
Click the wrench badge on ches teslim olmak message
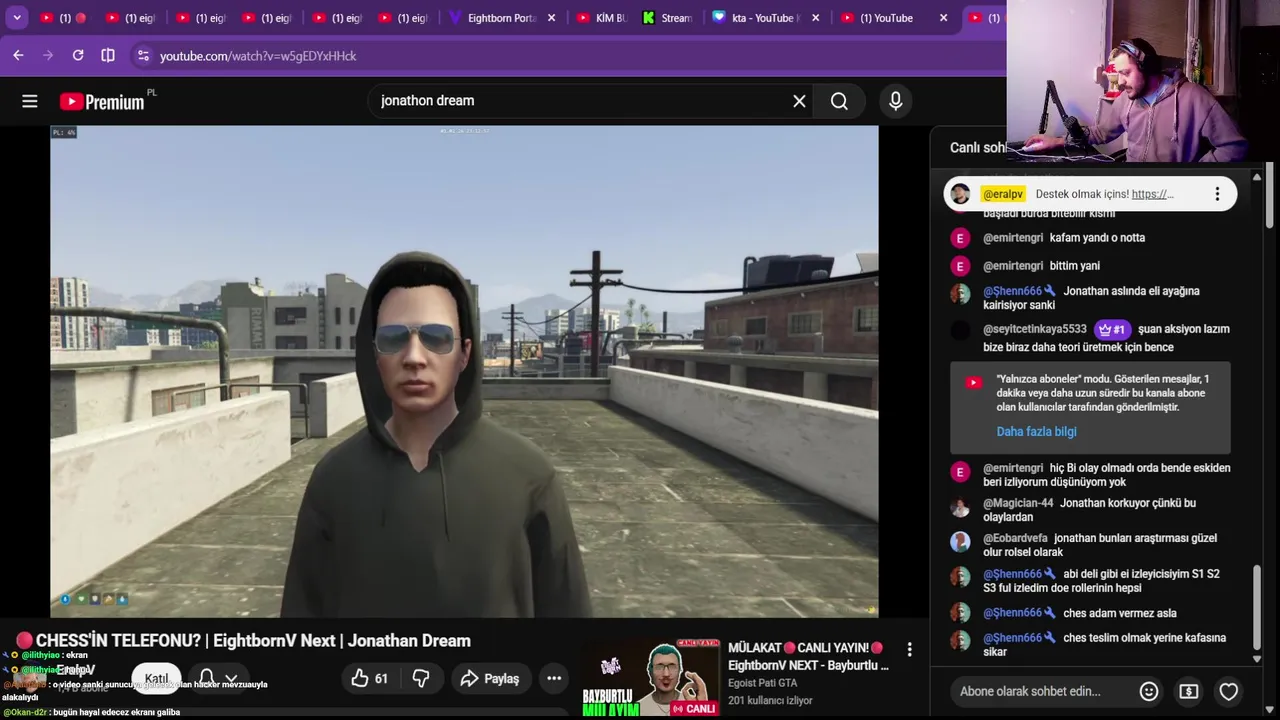[x=1050, y=638]
